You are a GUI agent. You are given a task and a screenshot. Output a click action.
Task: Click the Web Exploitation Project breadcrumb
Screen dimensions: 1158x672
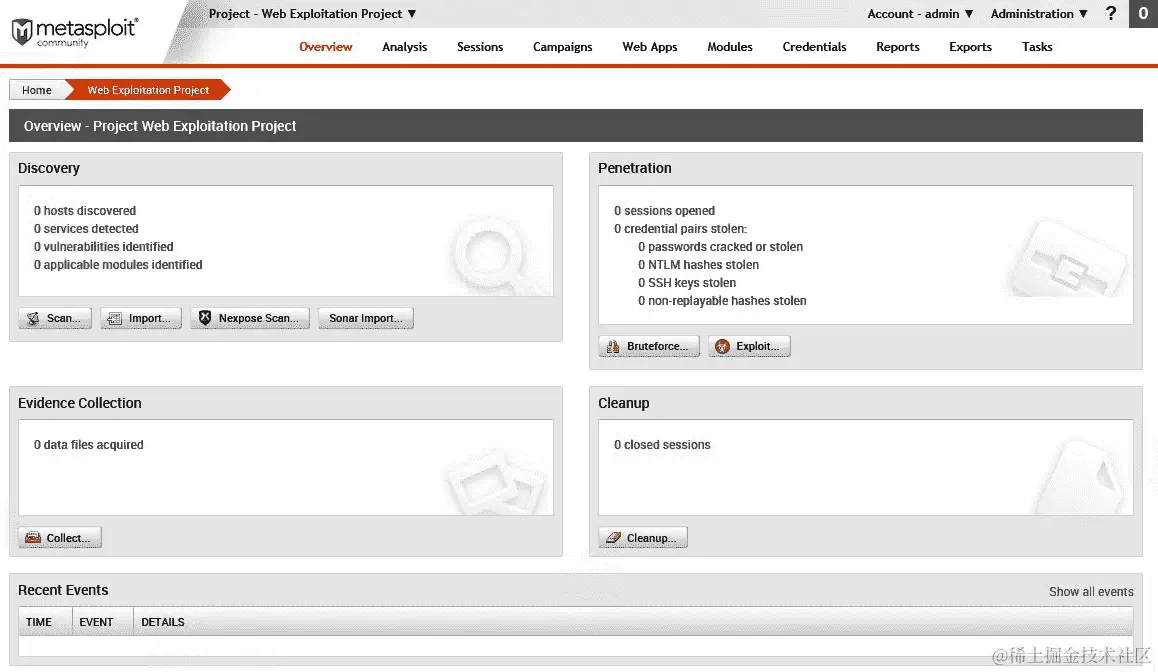click(148, 90)
